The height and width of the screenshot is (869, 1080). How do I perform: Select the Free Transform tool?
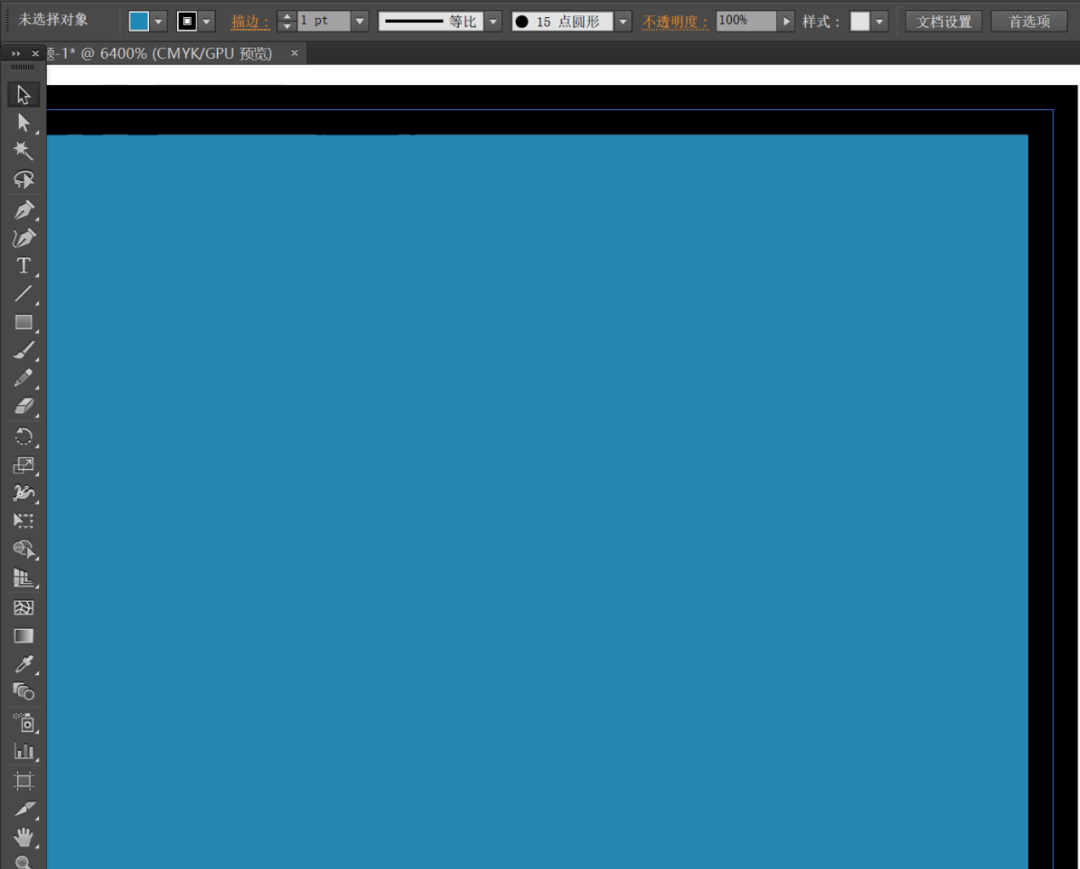coord(23,521)
